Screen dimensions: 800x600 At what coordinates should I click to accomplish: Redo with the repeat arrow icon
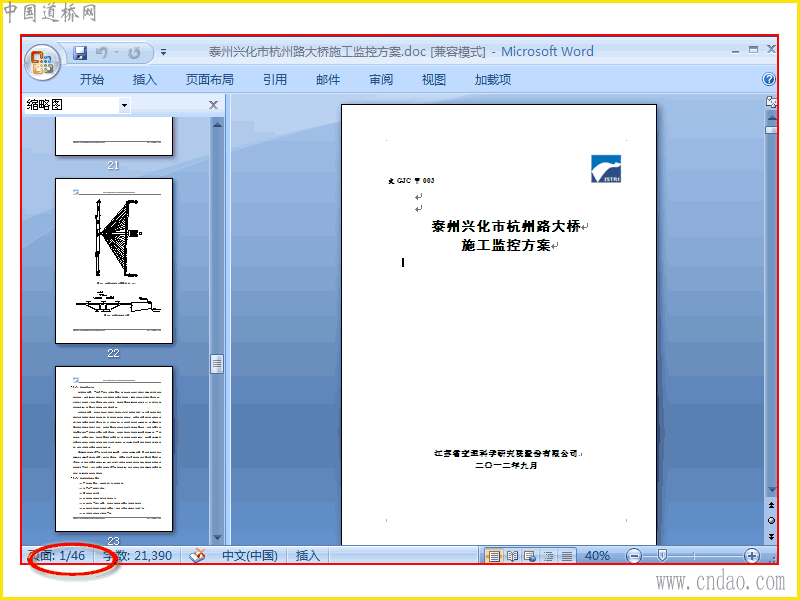(x=134, y=53)
